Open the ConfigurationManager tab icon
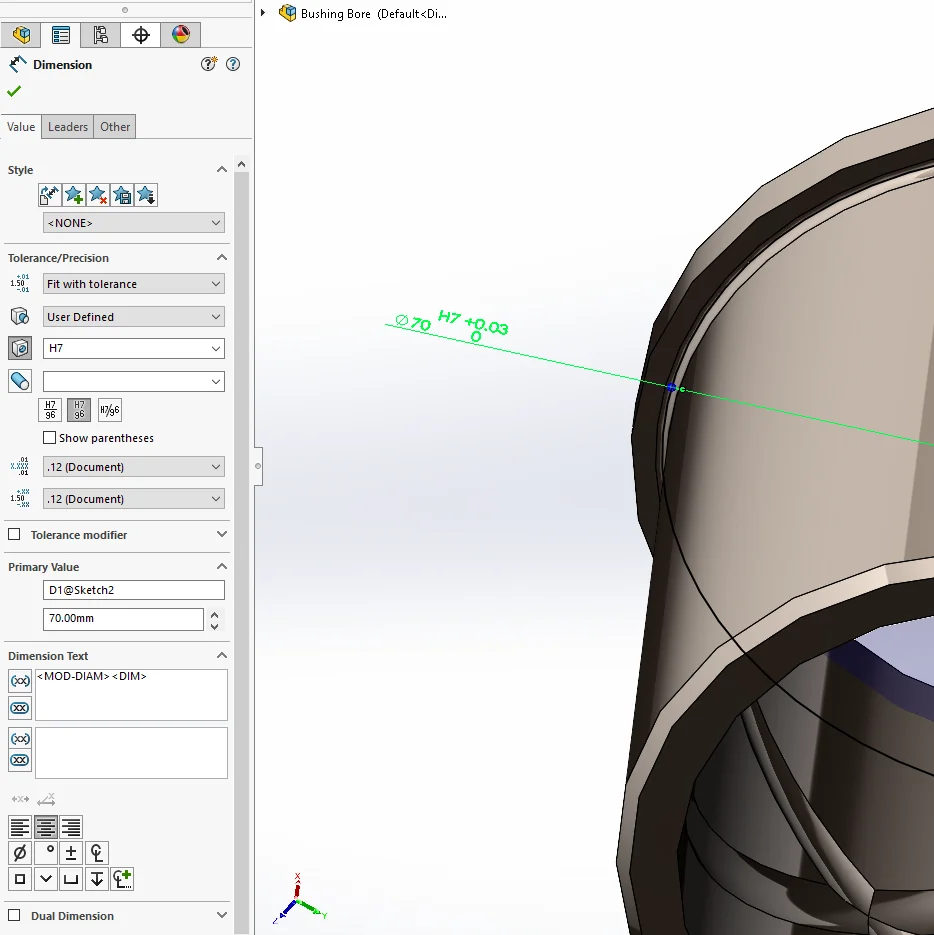 click(x=101, y=35)
